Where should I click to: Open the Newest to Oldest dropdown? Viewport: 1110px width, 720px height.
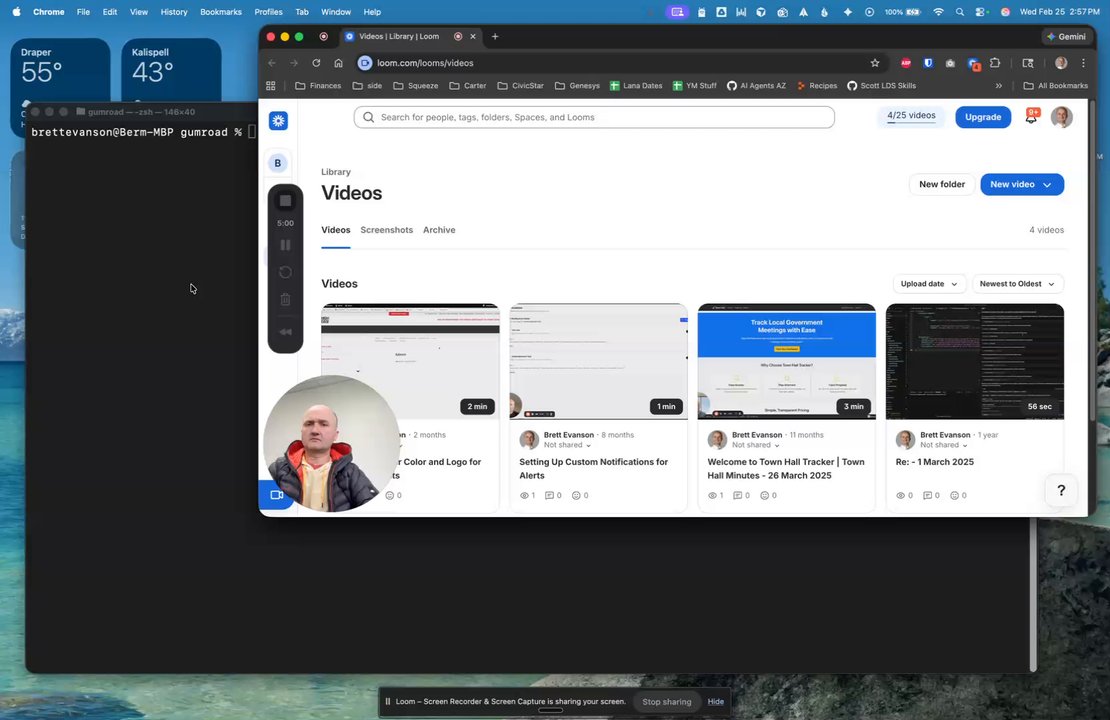pyautogui.click(x=1017, y=284)
